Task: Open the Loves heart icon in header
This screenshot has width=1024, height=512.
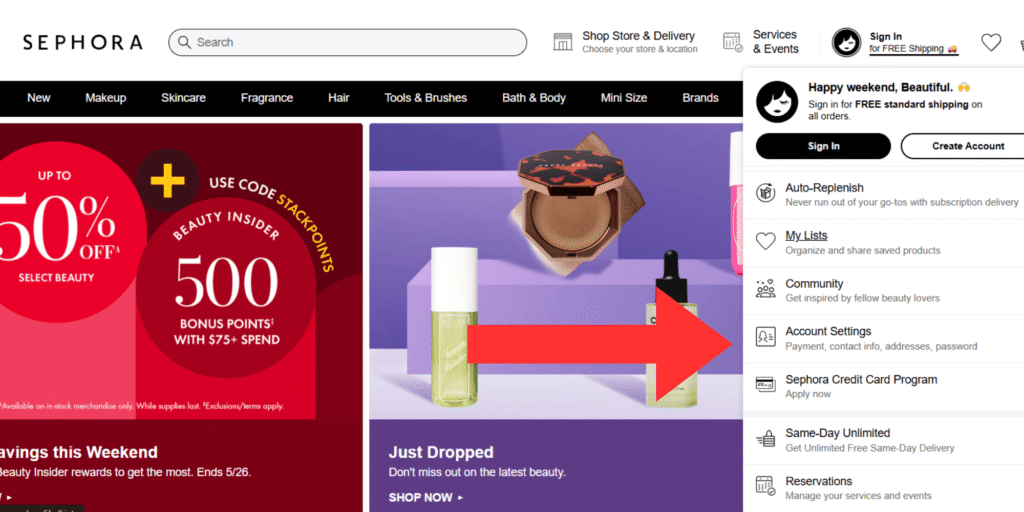Action: pyautogui.click(x=991, y=42)
